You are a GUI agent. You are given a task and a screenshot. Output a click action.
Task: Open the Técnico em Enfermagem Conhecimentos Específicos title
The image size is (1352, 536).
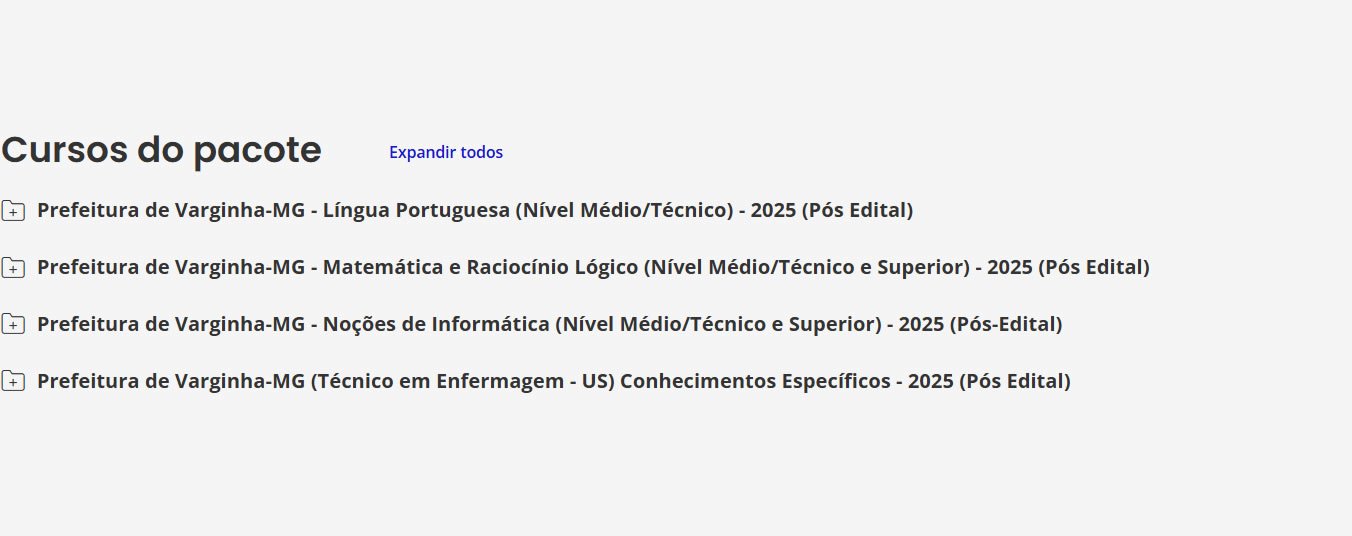coord(553,382)
